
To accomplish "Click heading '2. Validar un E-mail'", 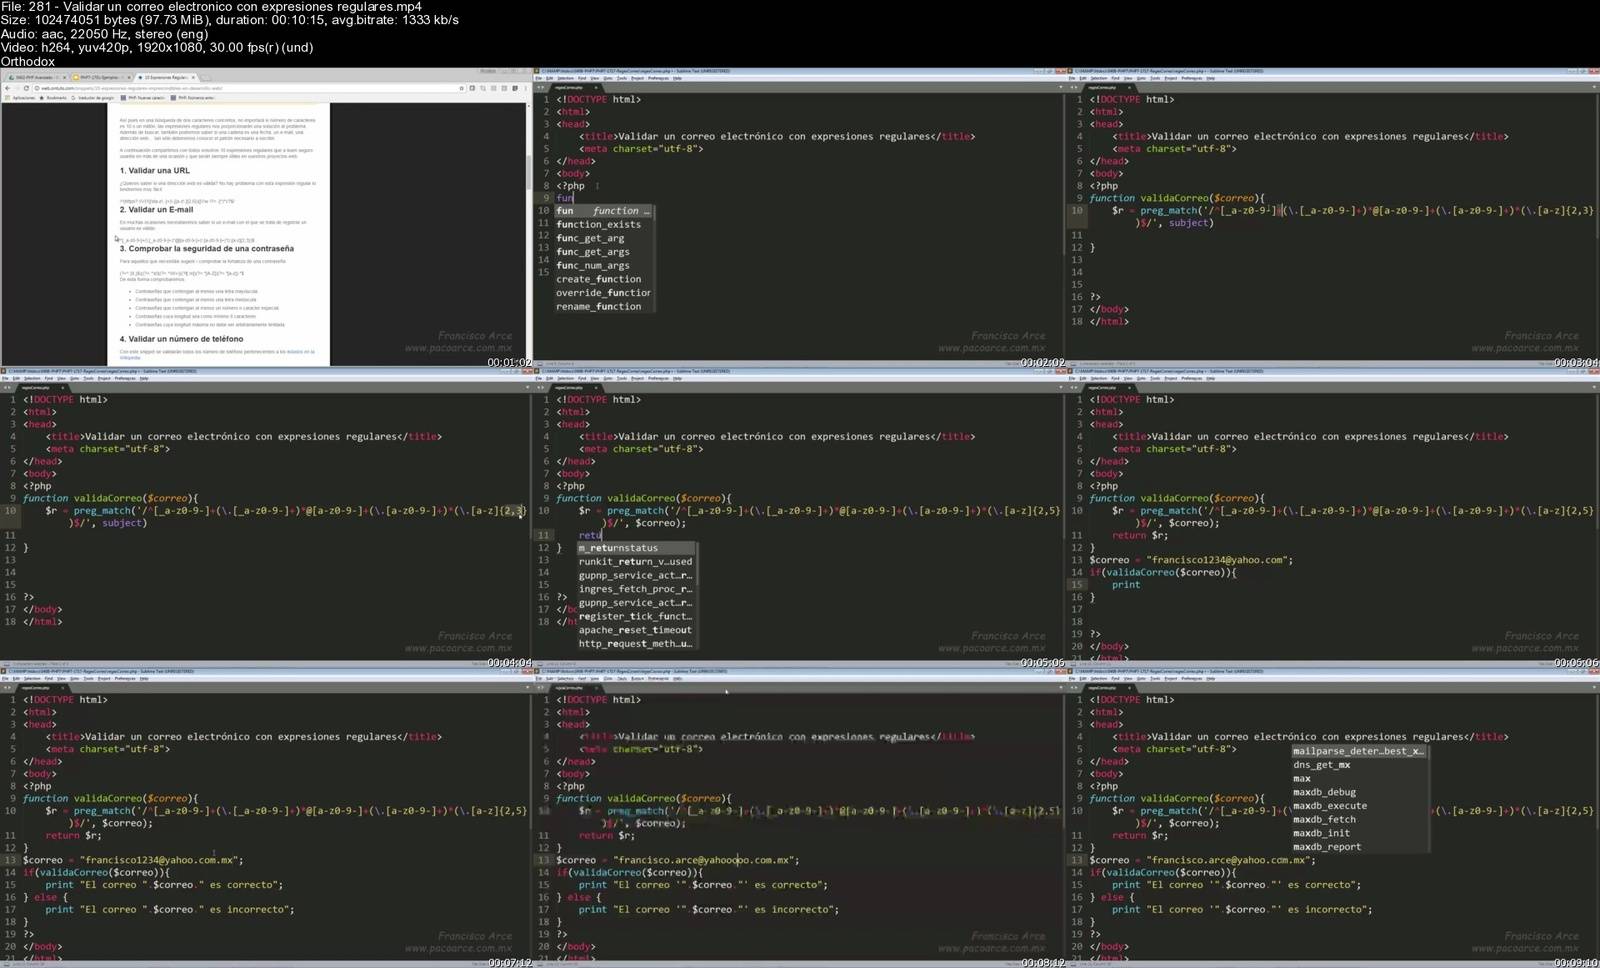I will tap(157, 210).
